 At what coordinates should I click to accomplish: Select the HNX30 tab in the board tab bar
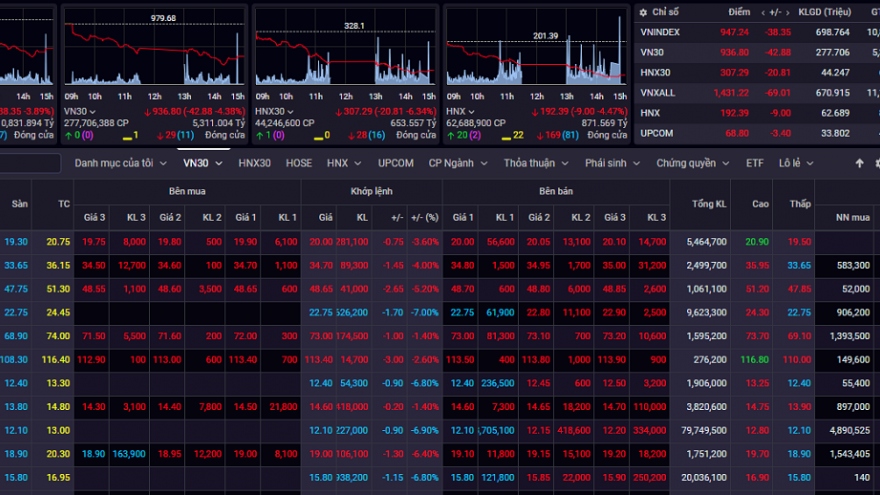tap(254, 163)
